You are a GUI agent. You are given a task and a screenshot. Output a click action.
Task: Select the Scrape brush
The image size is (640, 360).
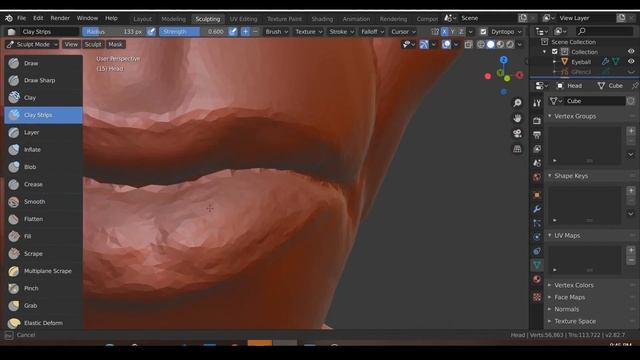coord(43,253)
